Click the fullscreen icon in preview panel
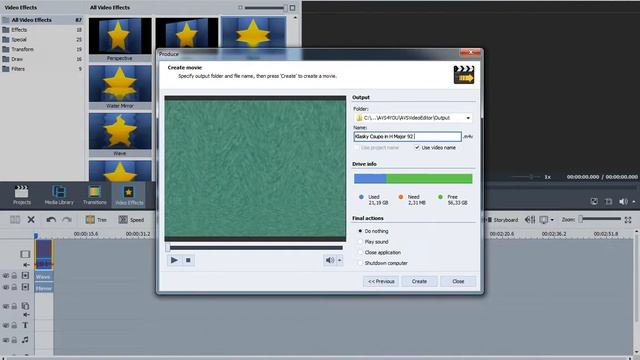 (609, 201)
